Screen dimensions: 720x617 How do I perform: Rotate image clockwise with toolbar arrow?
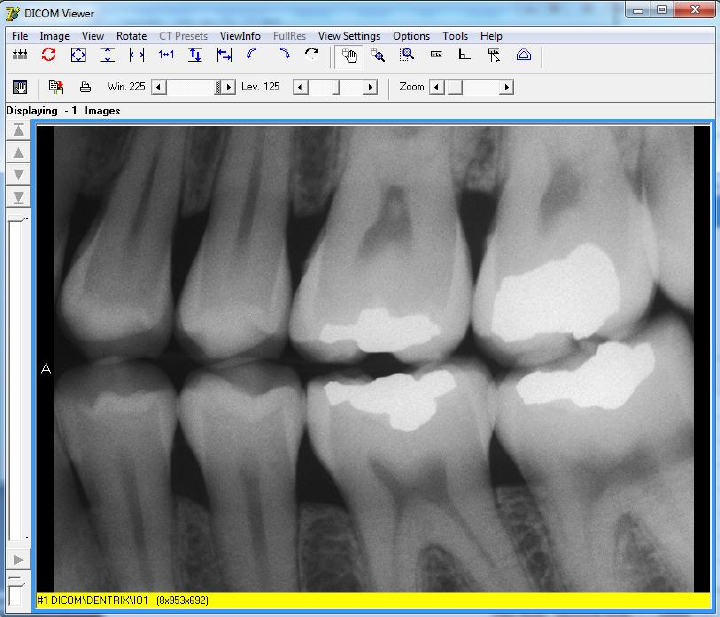(x=284, y=54)
